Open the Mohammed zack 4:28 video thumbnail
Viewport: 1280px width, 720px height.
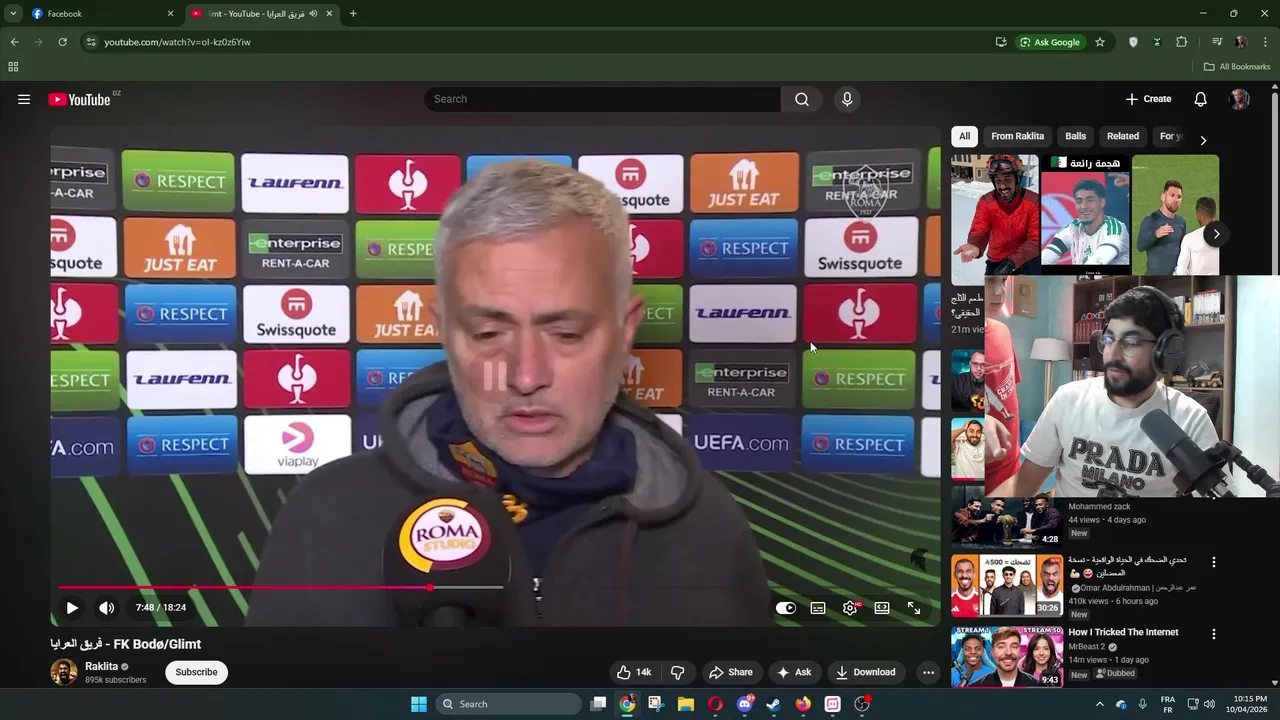(1007, 517)
